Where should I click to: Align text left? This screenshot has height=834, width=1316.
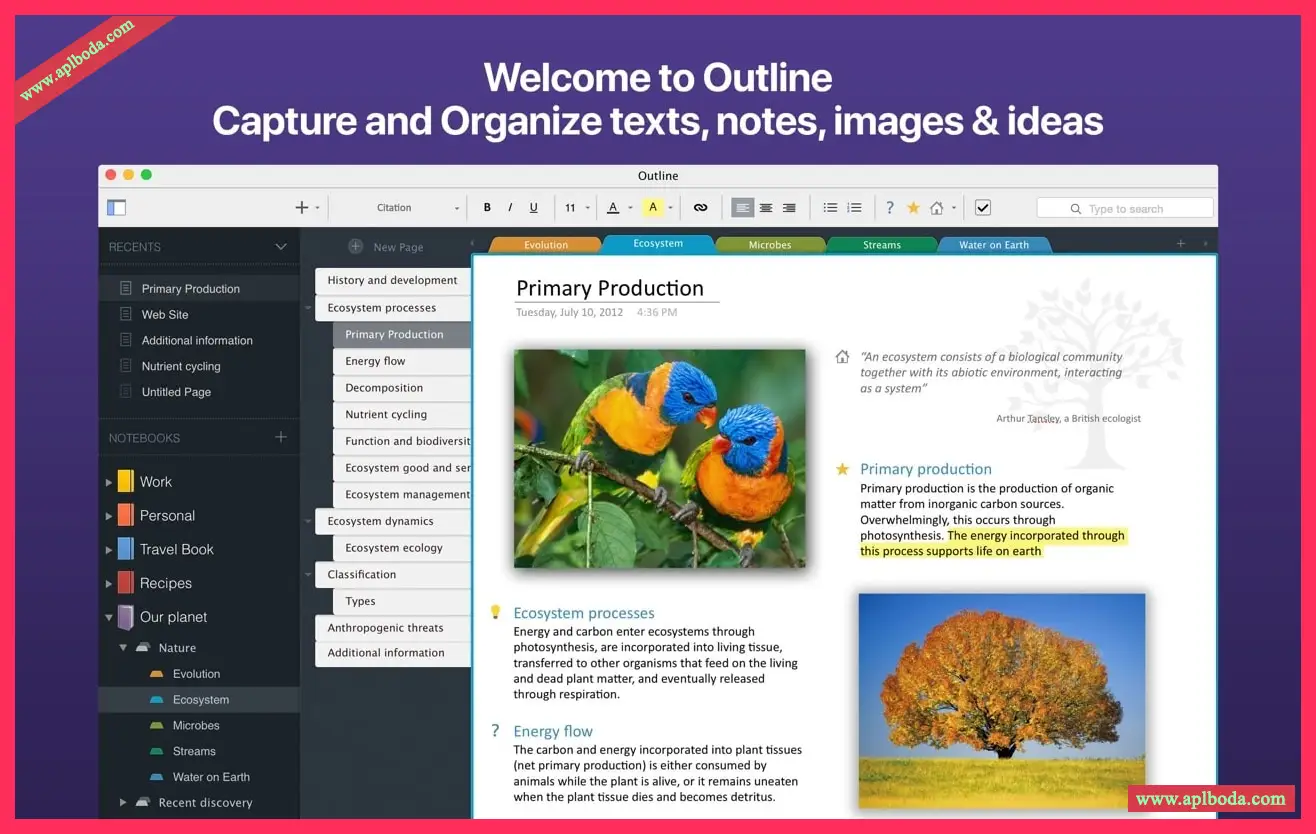pyautogui.click(x=742, y=208)
